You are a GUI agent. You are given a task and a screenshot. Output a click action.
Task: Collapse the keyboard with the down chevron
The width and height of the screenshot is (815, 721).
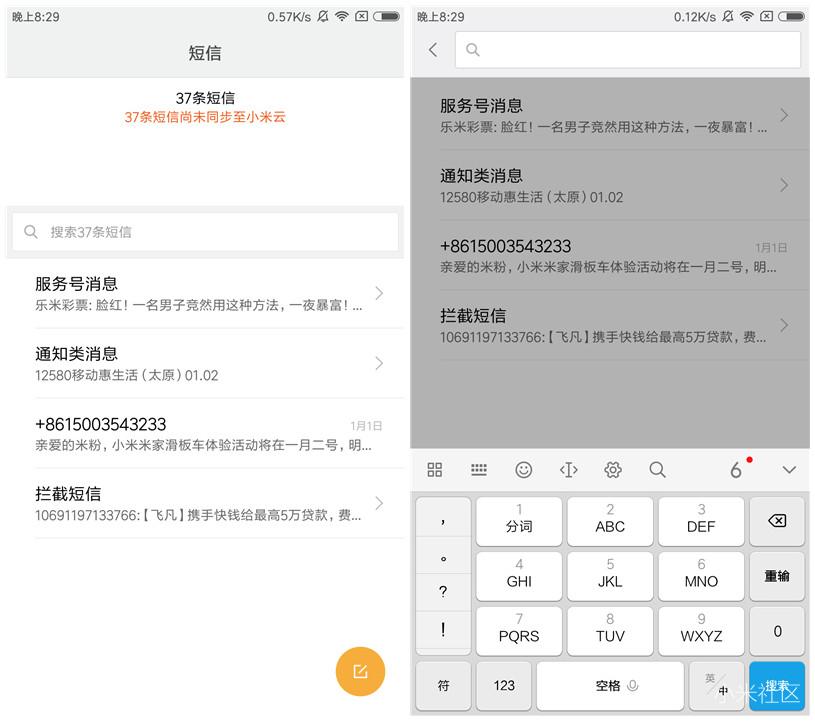pos(789,470)
